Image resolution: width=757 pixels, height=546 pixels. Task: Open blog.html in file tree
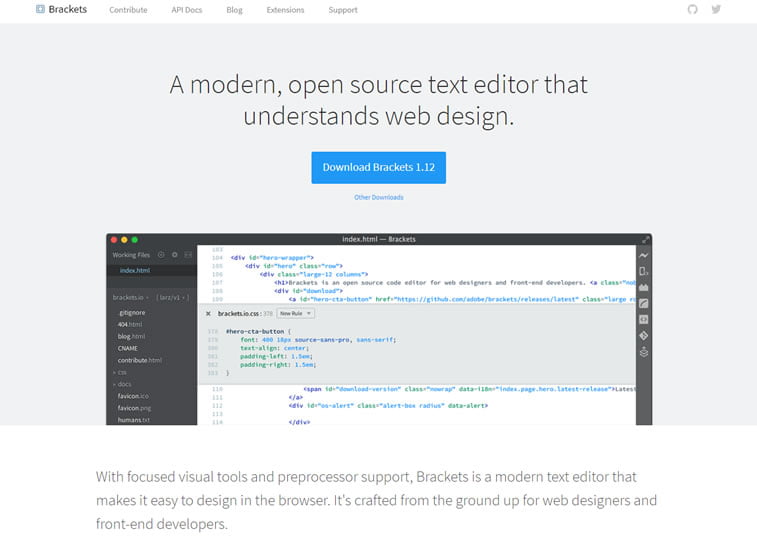click(x=131, y=336)
